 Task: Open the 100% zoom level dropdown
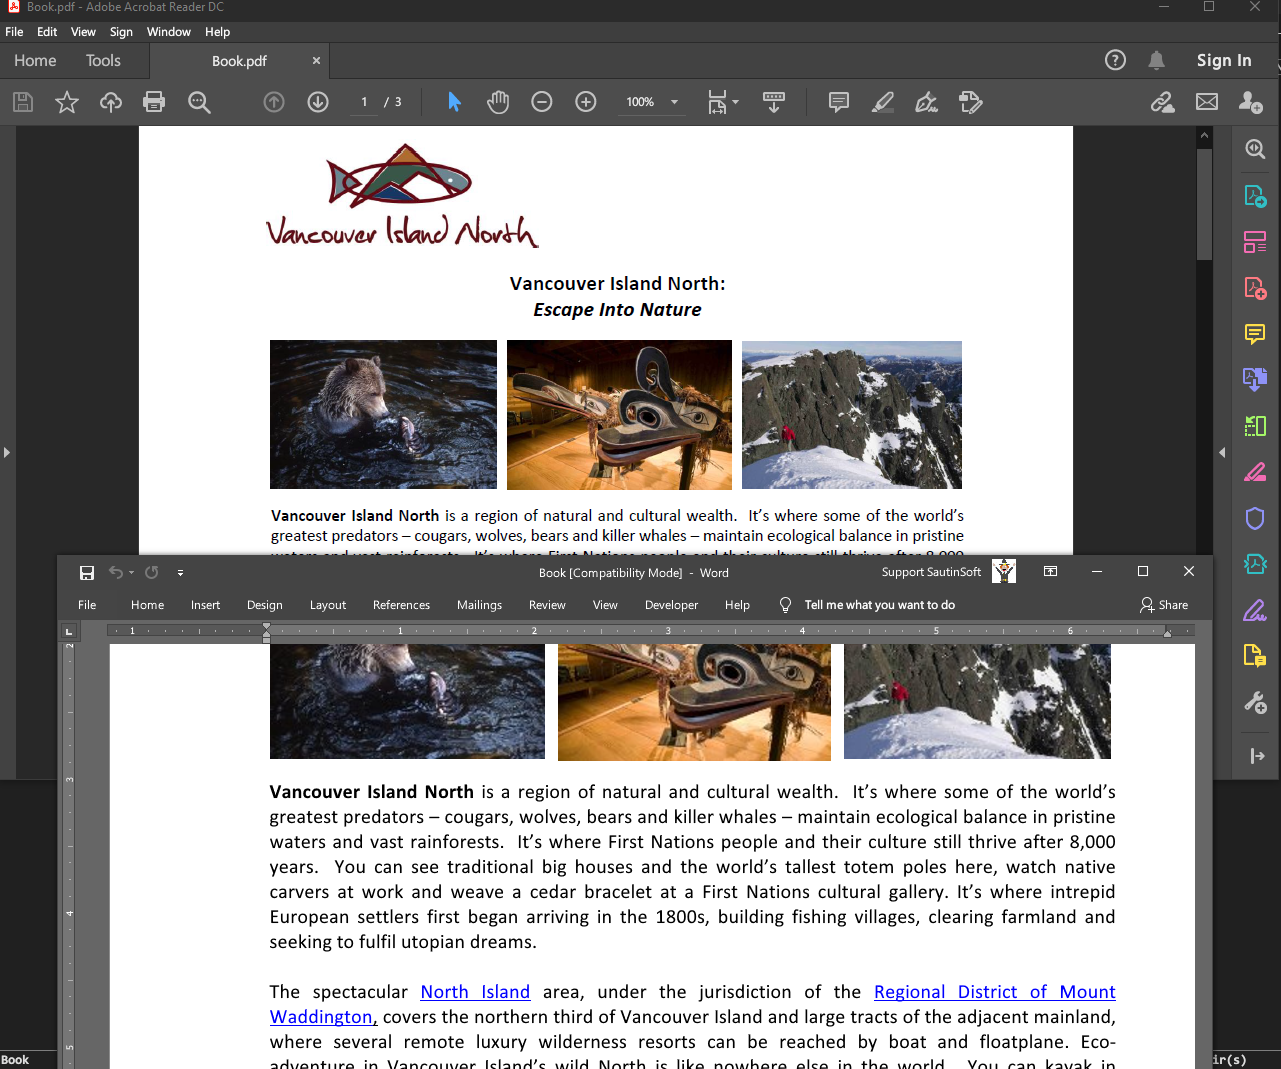click(674, 102)
